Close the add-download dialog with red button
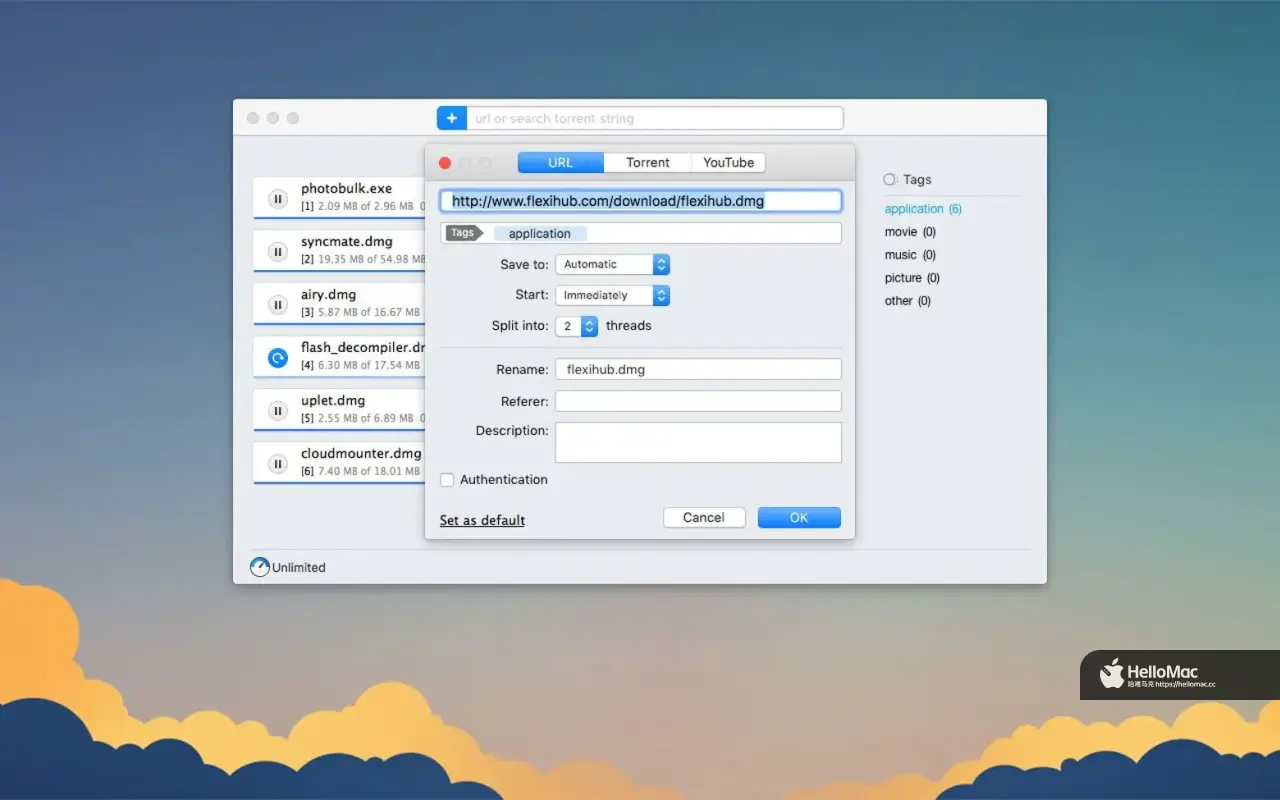Image resolution: width=1280 pixels, height=800 pixels. pos(445,163)
